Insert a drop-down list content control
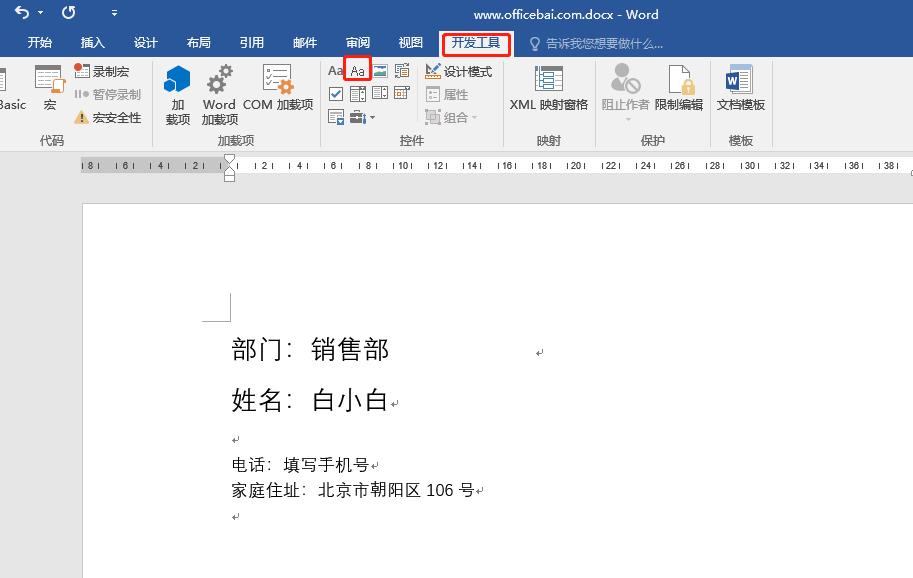The image size is (913, 578). pos(380,93)
